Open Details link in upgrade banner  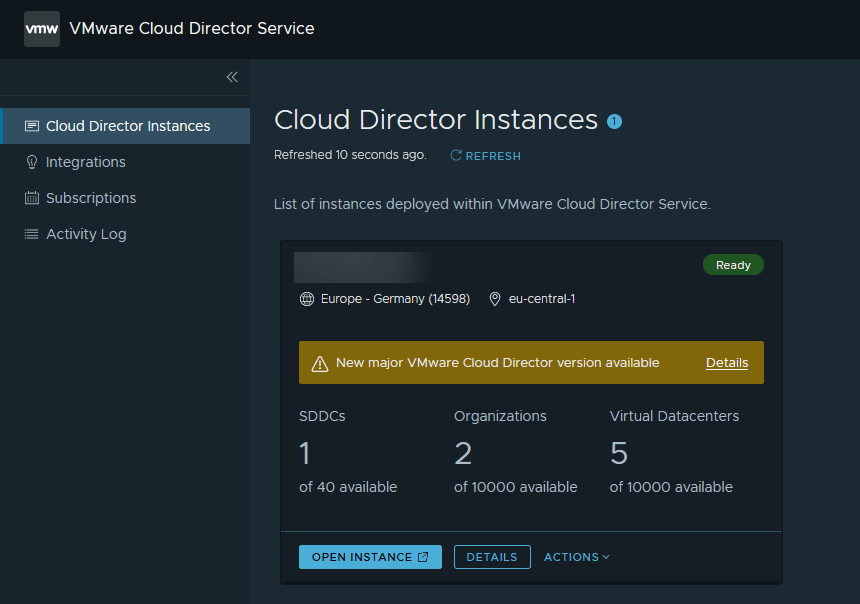[x=727, y=363]
